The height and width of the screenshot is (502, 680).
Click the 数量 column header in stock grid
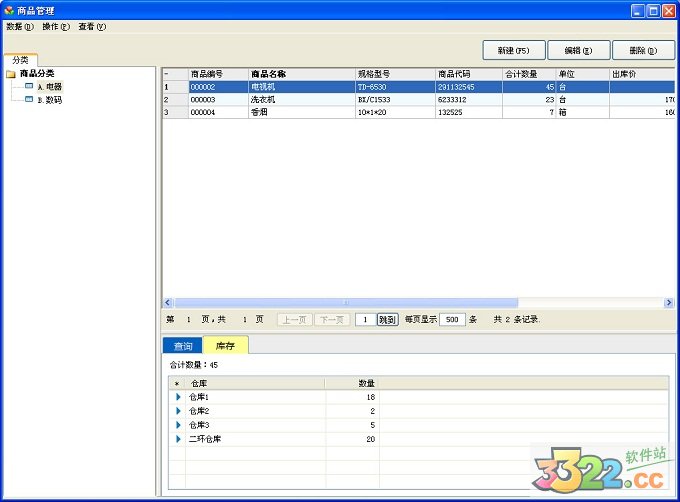(352, 383)
